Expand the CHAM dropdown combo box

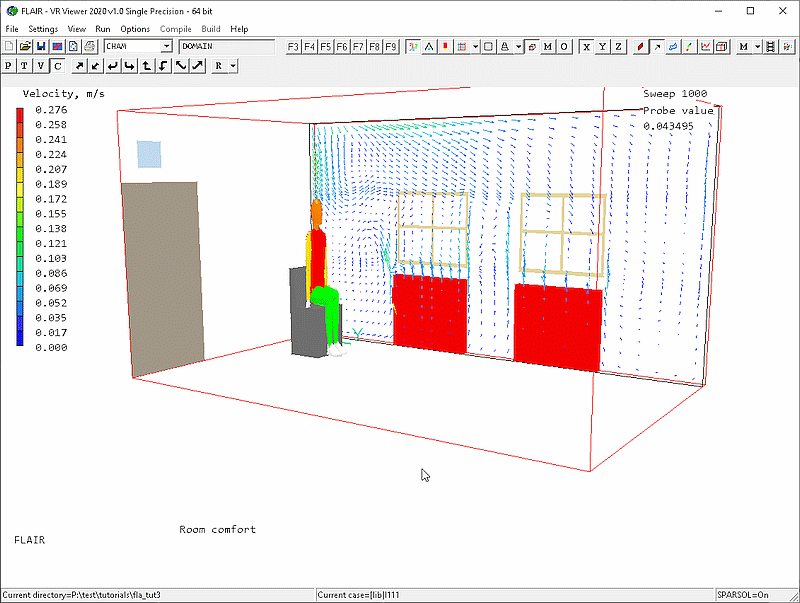(x=167, y=46)
